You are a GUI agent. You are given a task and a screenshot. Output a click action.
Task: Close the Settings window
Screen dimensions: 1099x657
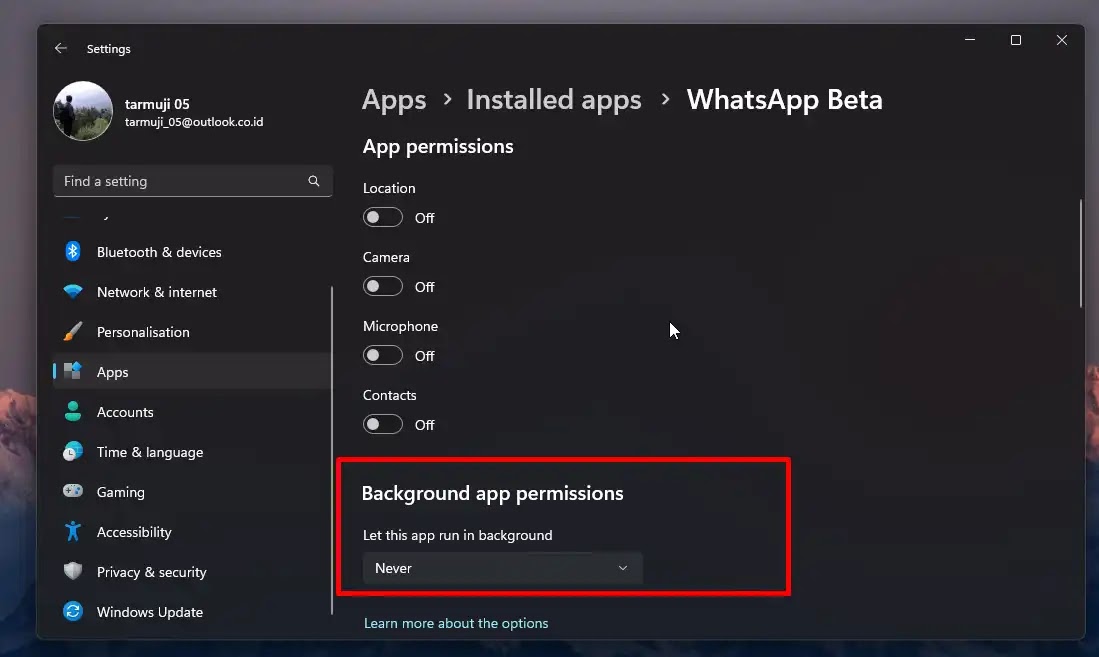1062,40
